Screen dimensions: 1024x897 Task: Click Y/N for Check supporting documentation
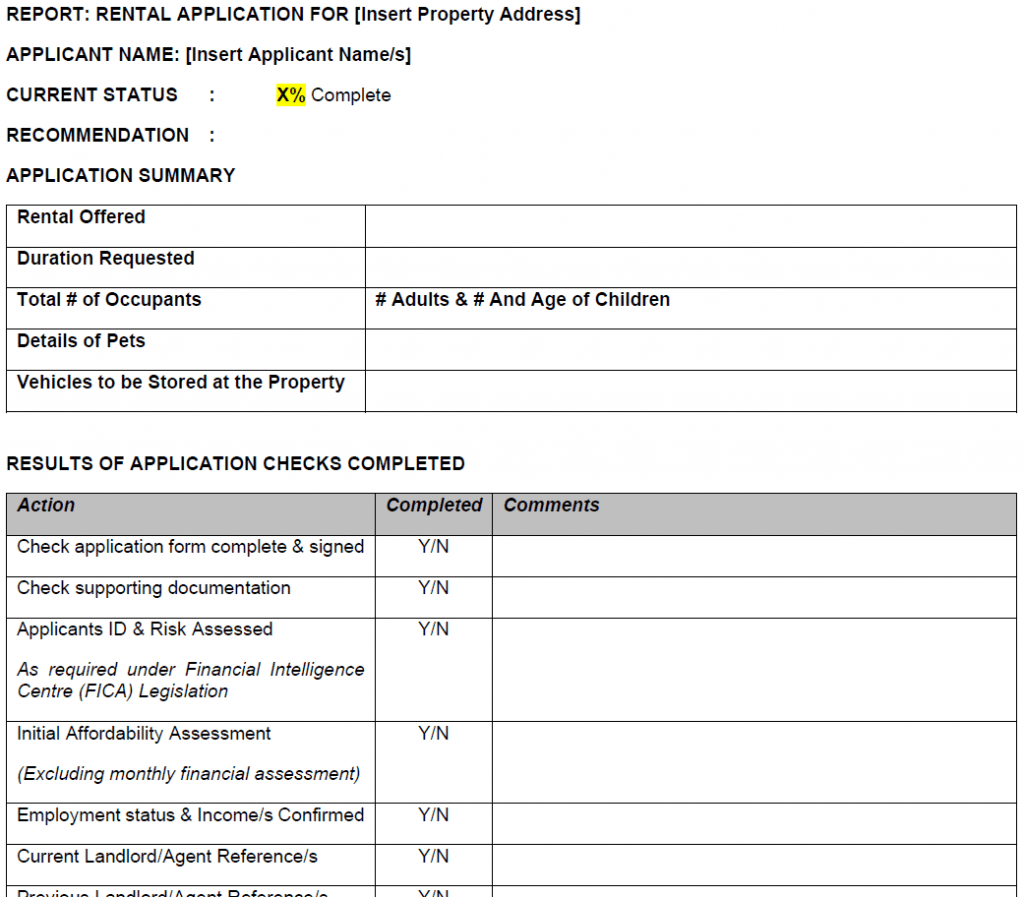(434, 588)
